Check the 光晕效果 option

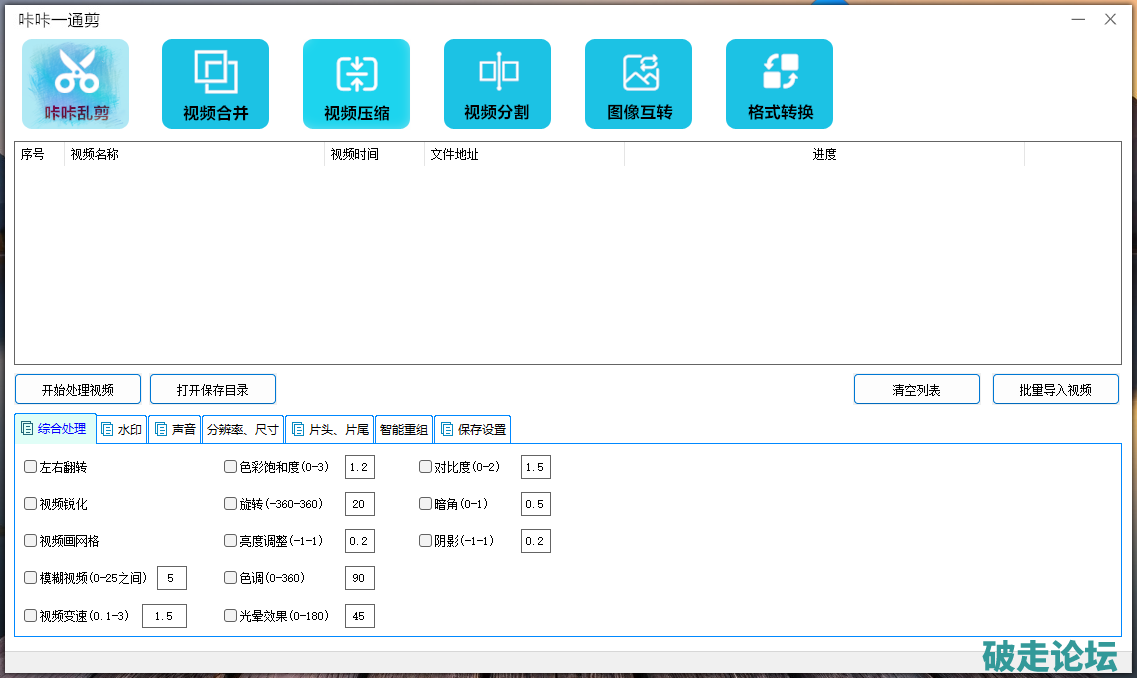[231, 616]
